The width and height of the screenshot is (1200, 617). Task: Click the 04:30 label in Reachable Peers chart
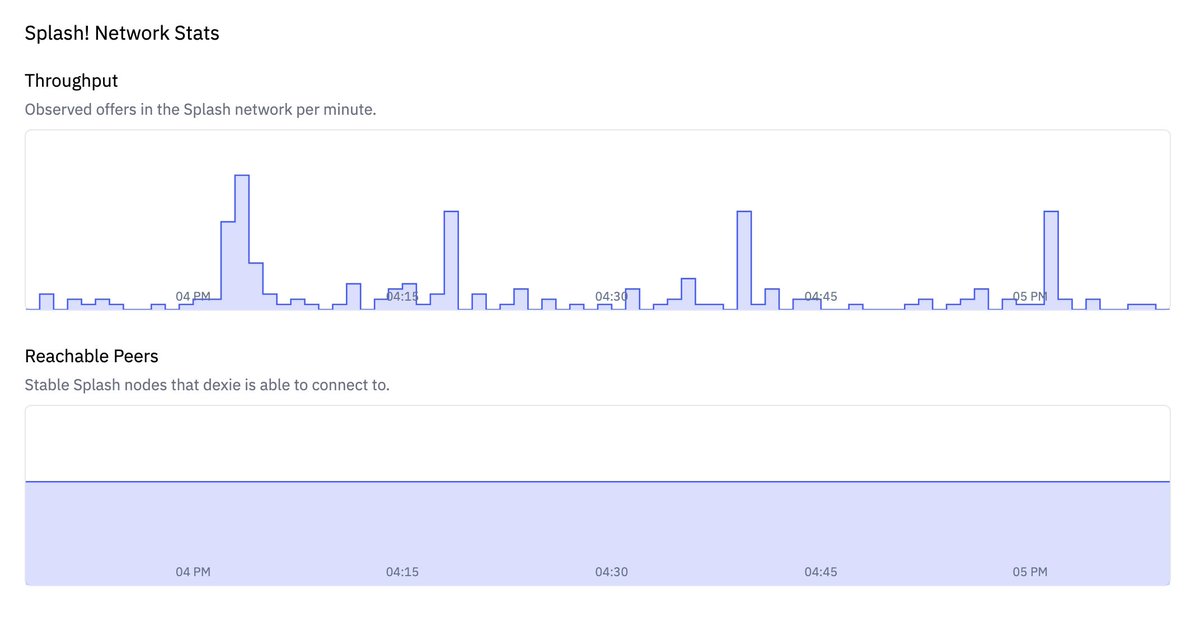pos(611,572)
